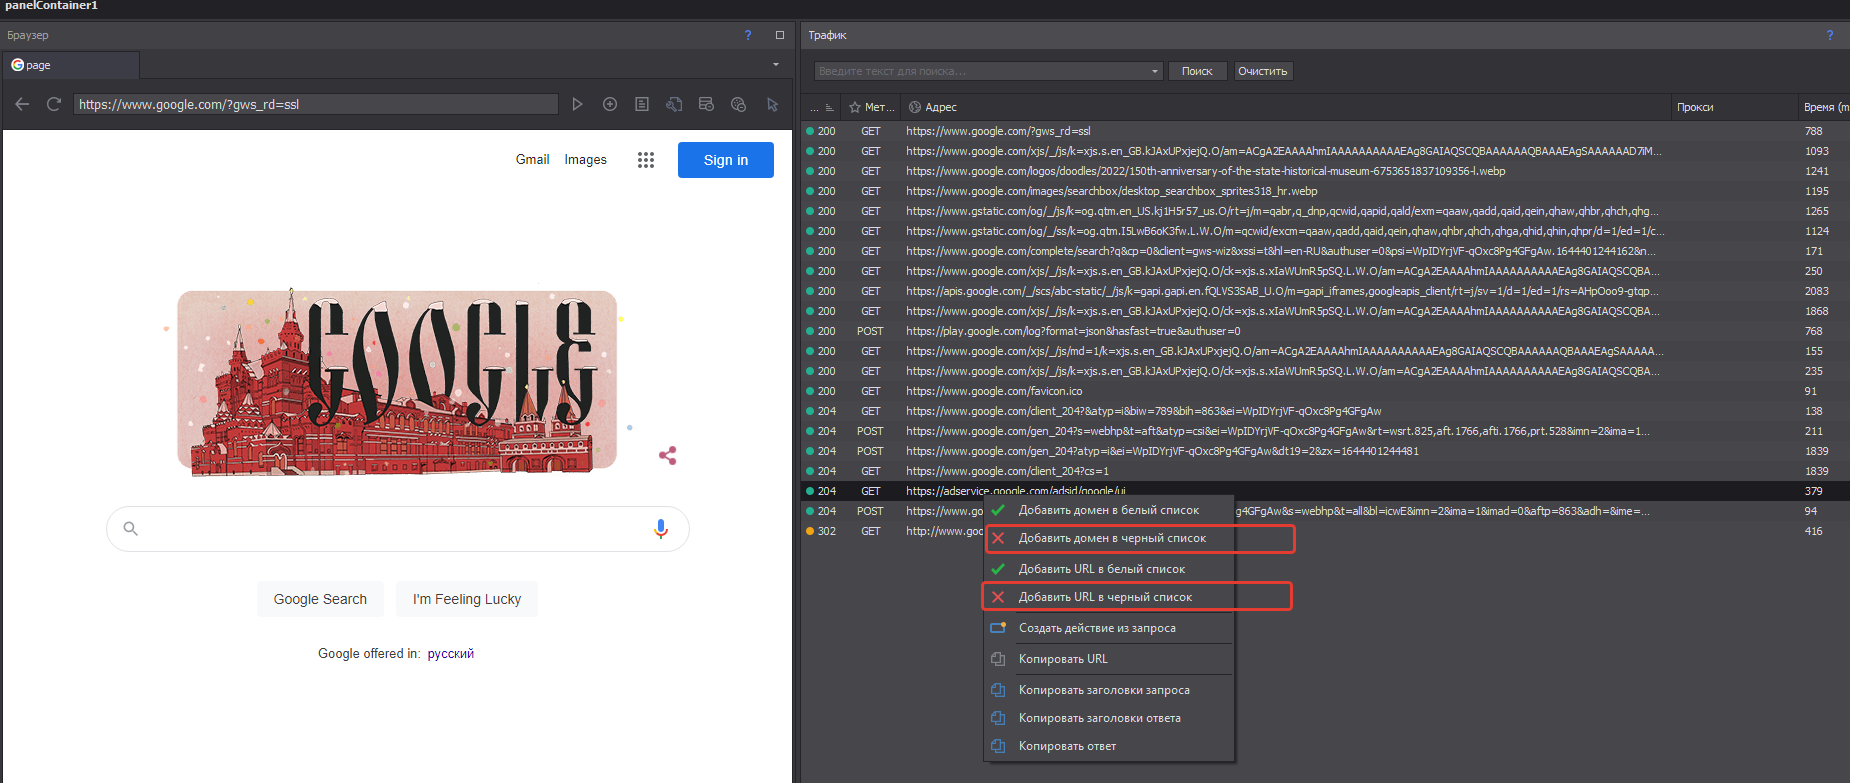Viewport: 1850px width, 783px height.
Task: Select 'Копировать URL' from context menu
Action: (x=1063, y=659)
